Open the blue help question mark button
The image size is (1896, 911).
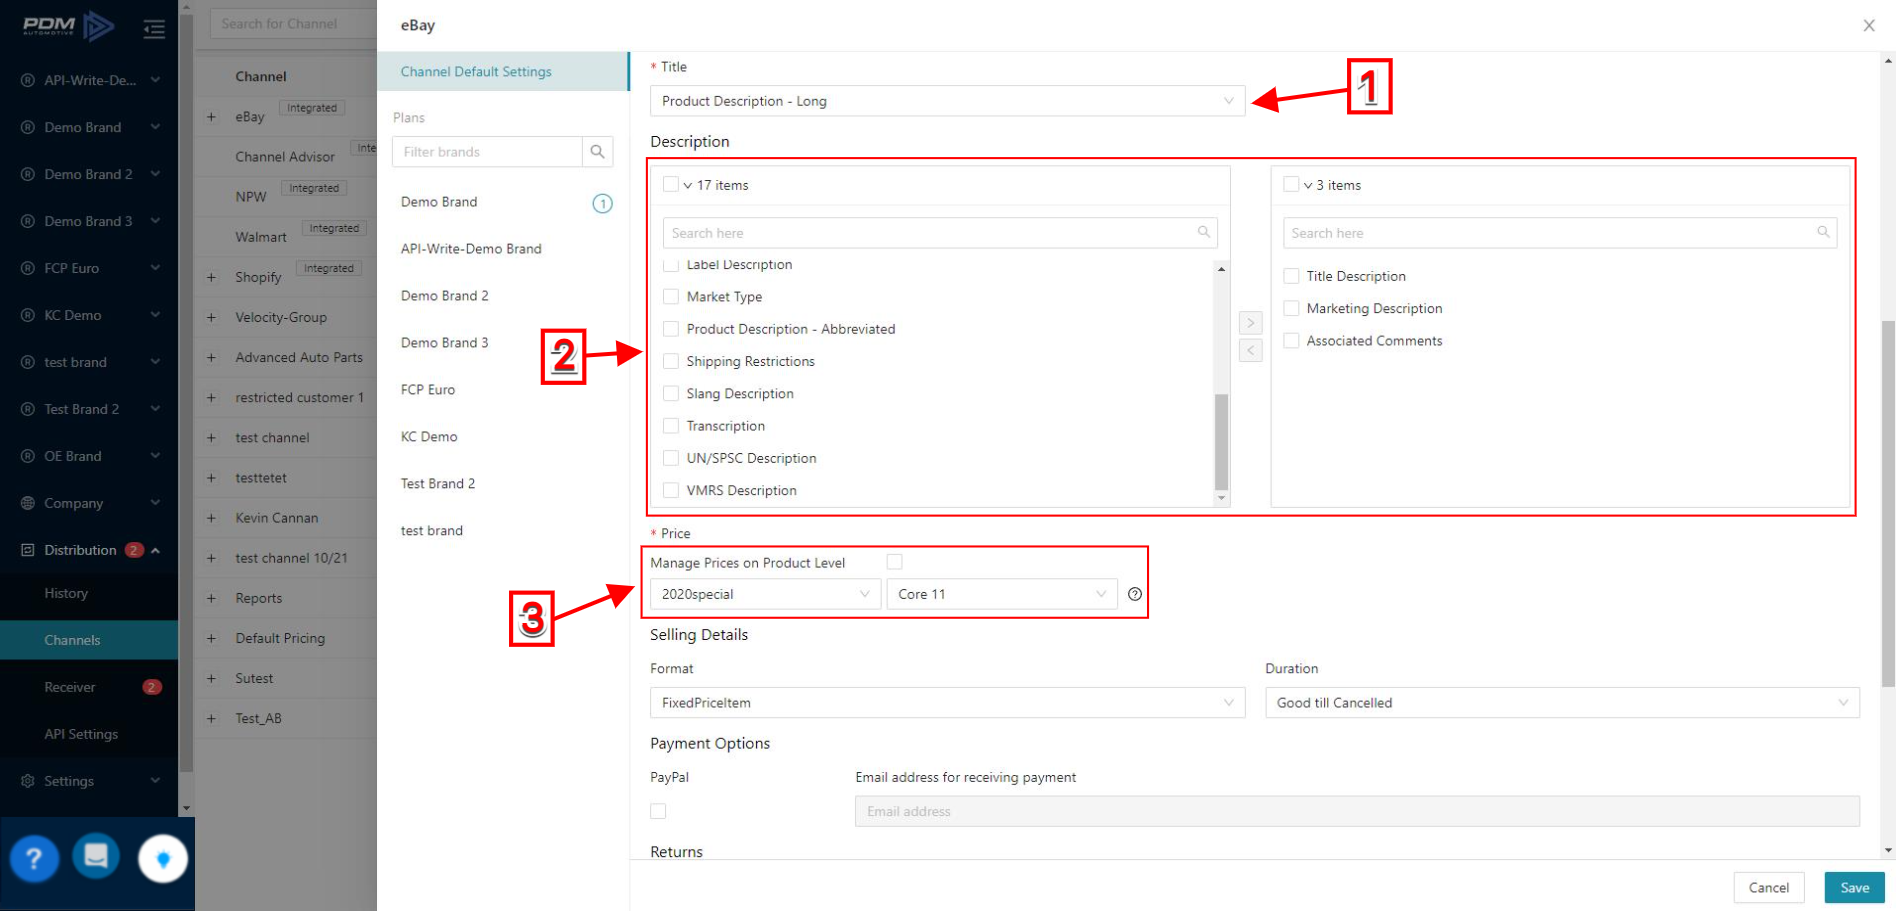pos(34,858)
